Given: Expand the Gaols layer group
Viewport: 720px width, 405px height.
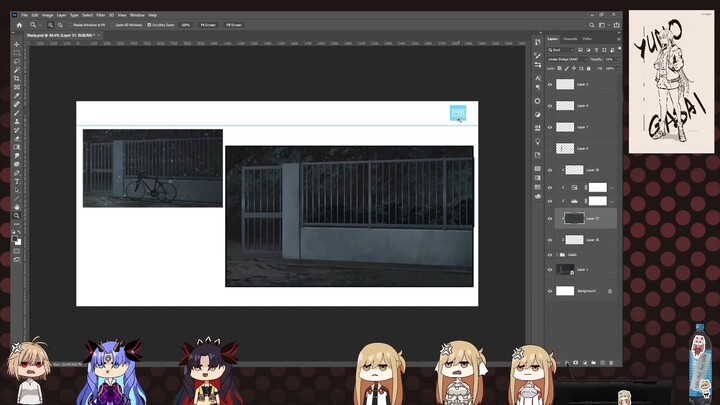Looking at the screenshot, I should 558,254.
